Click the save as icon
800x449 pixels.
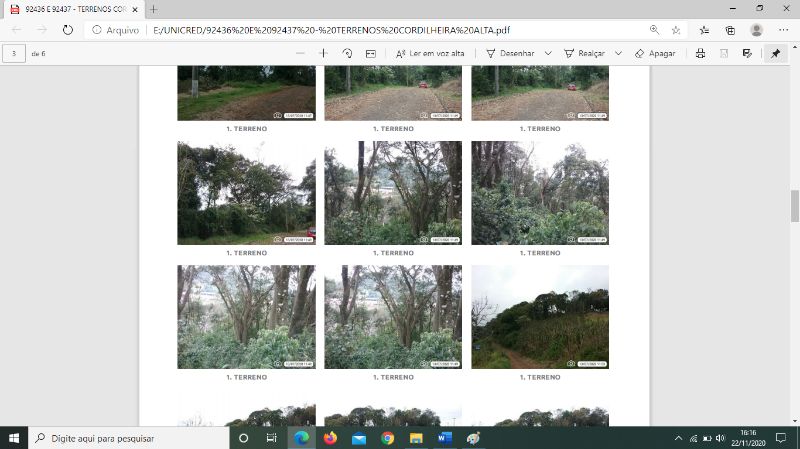(x=747, y=53)
